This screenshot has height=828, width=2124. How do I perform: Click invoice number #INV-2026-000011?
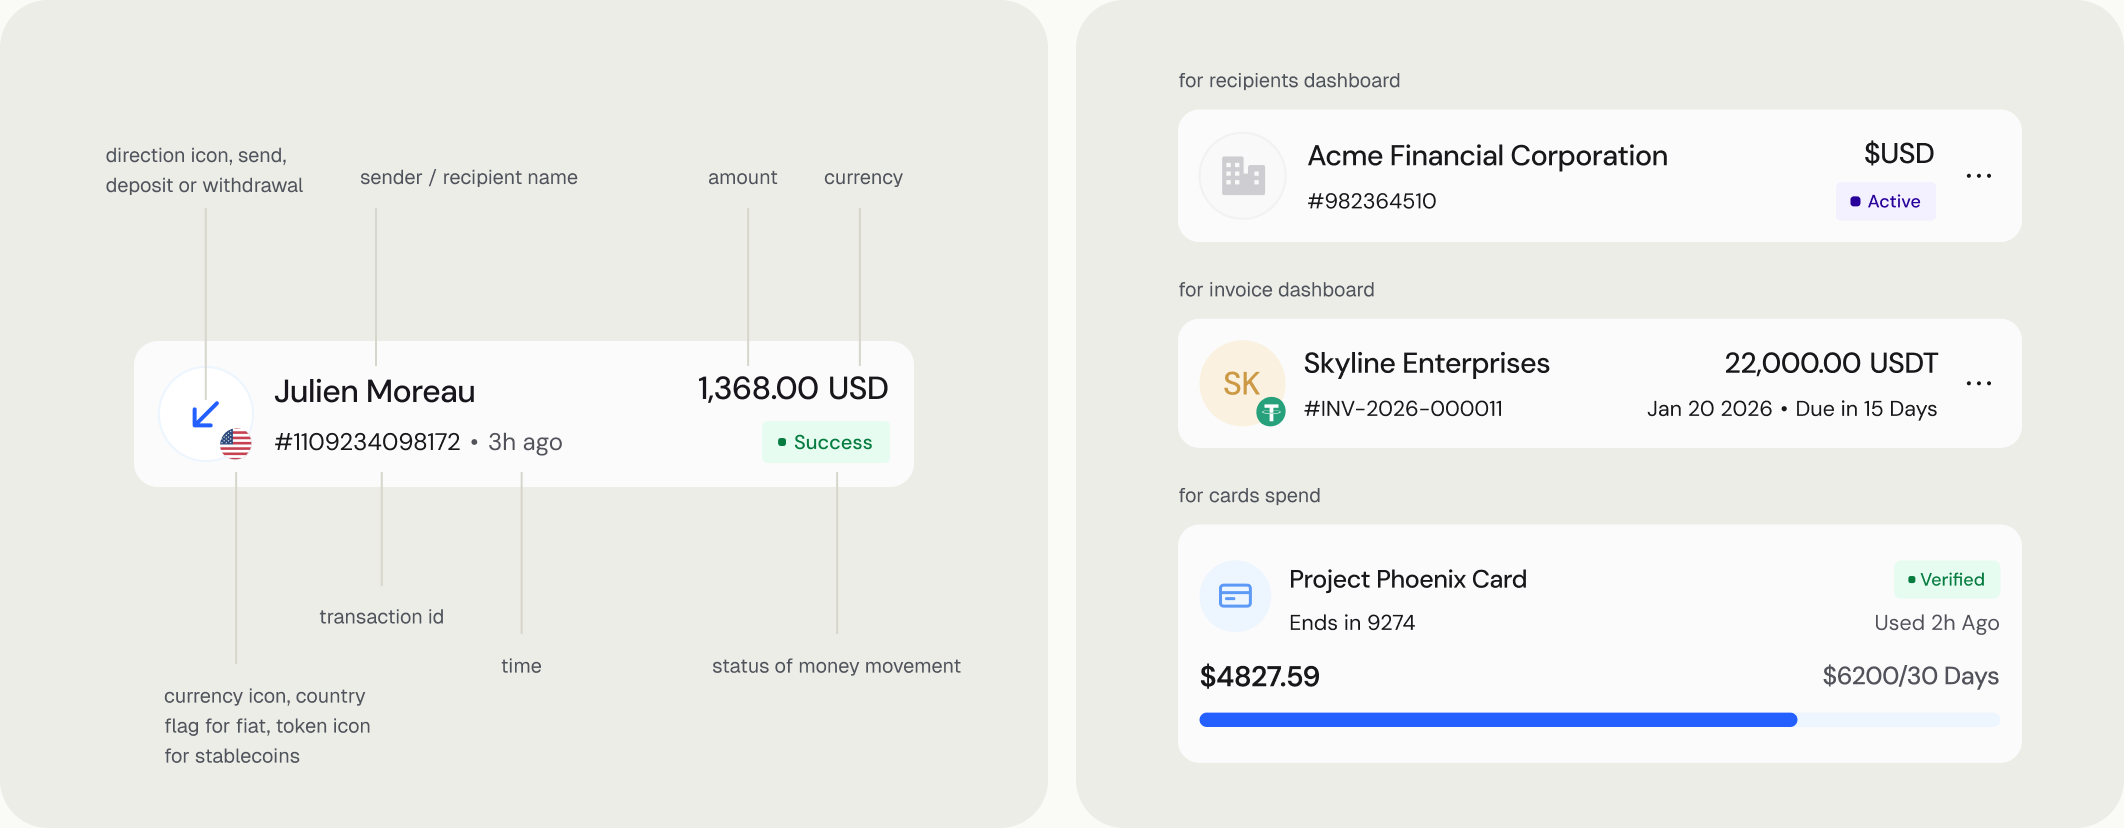1403,409
